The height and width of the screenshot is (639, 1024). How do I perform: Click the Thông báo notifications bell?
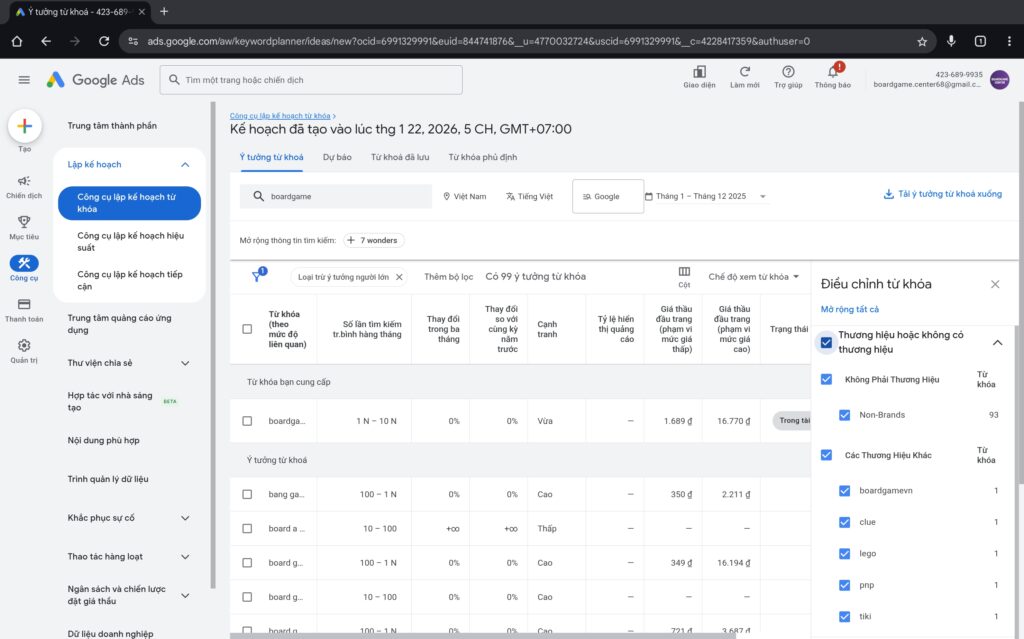(832, 73)
